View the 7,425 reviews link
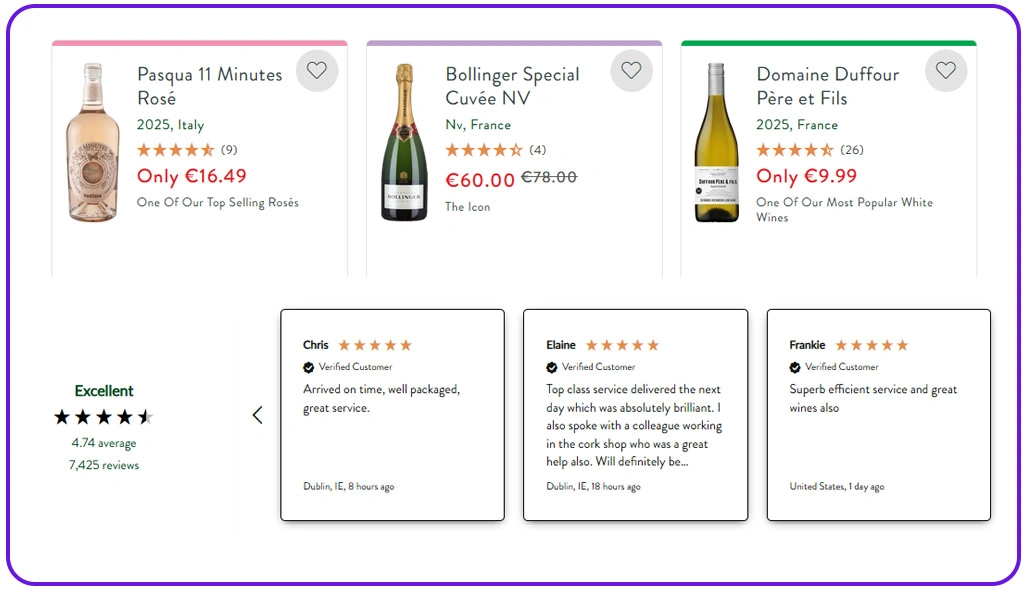 click(x=103, y=465)
